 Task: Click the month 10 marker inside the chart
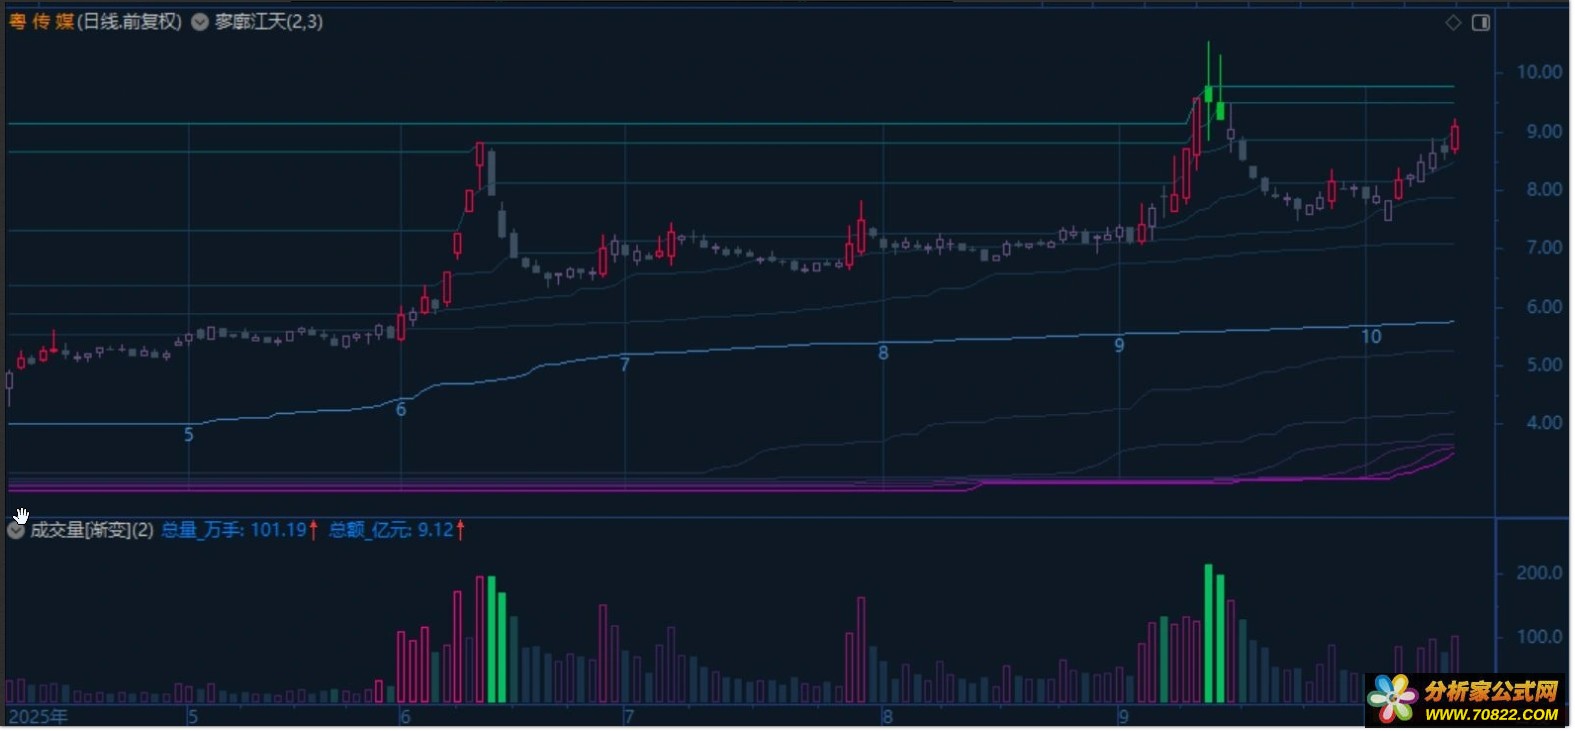point(1371,337)
